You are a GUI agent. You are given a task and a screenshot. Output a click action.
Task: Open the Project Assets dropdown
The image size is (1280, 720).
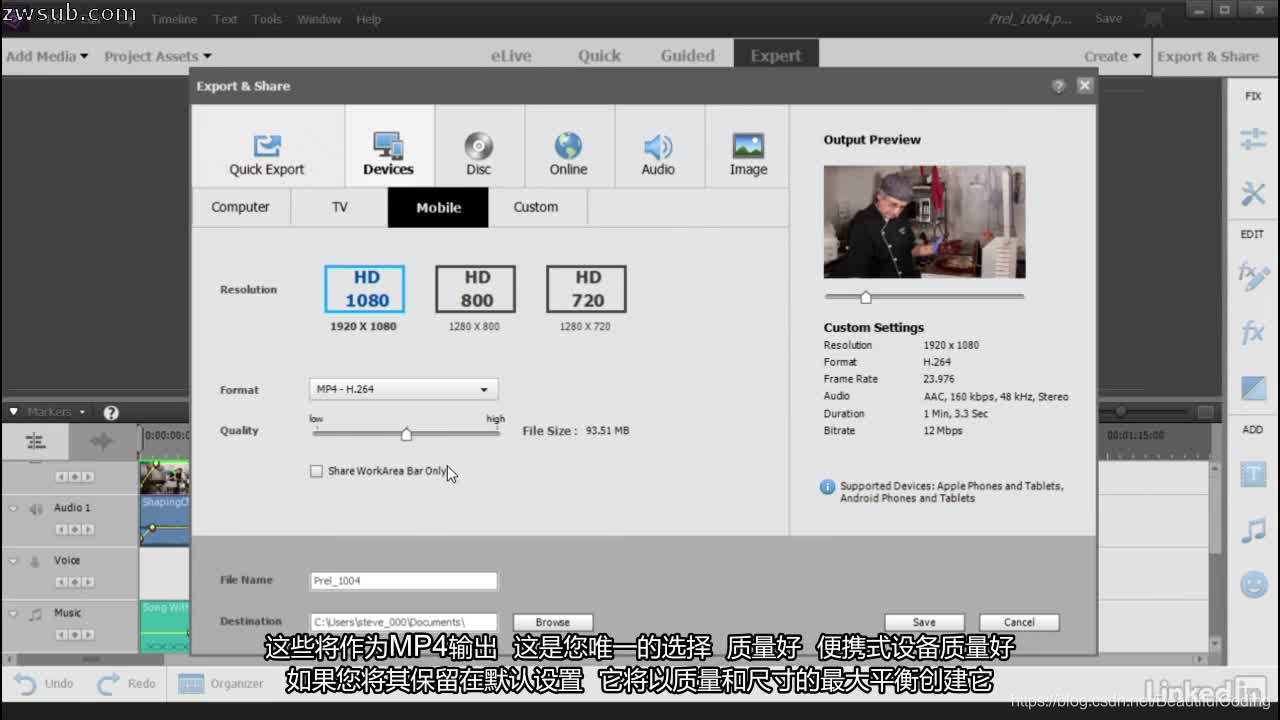point(158,56)
